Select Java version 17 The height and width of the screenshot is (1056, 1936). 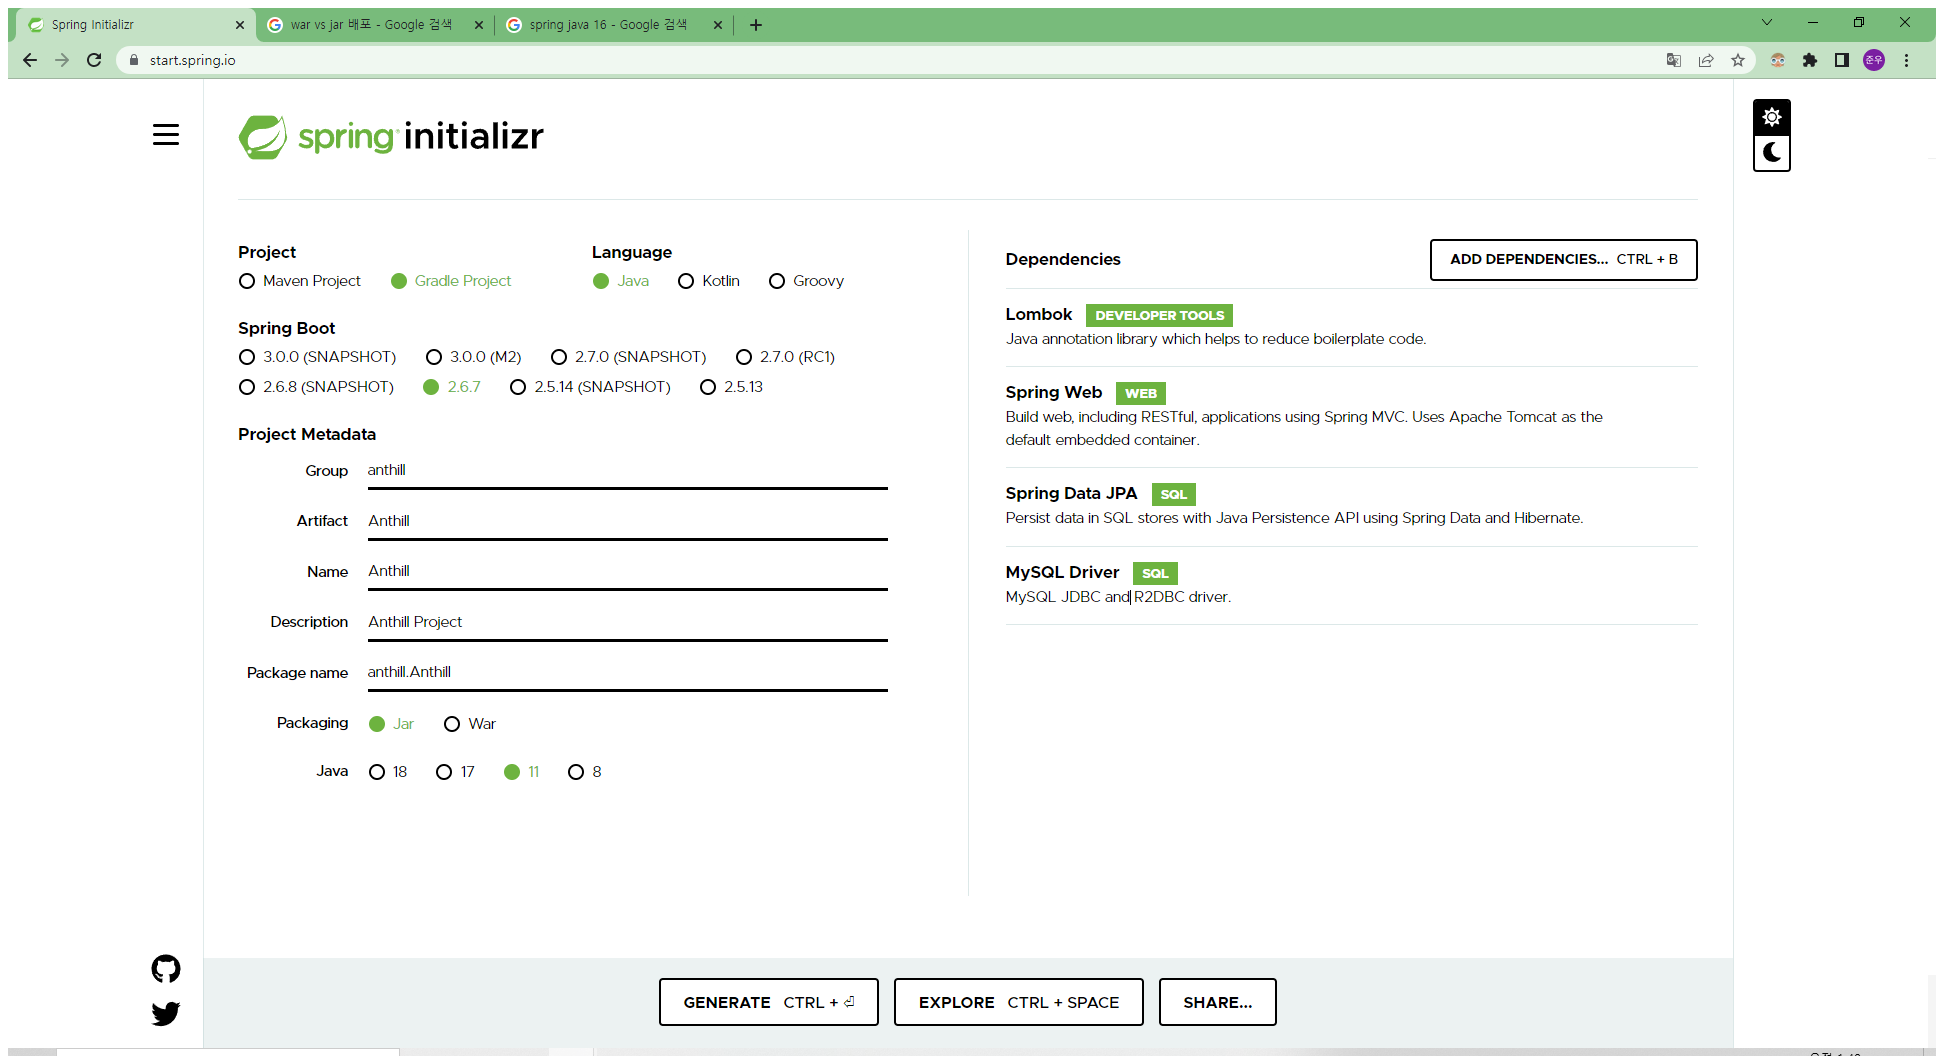[x=456, y=772]
